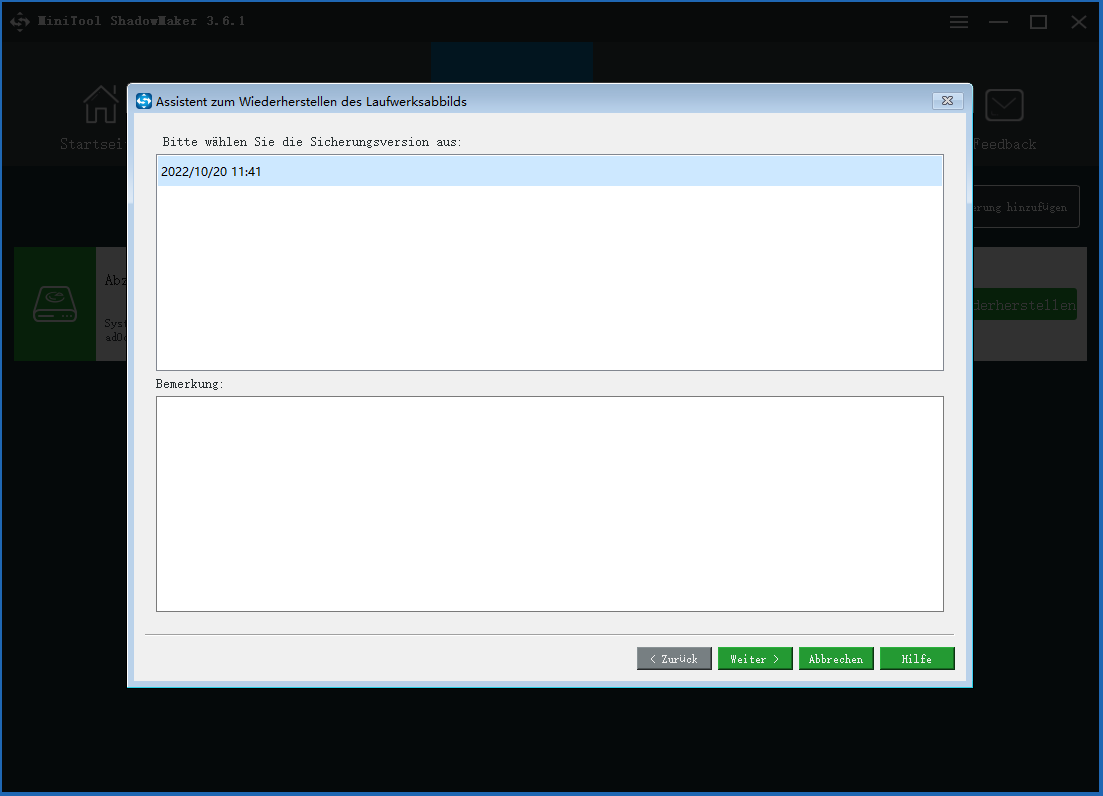This screenshot has width=1103, height=796.
Task: Click the green Wiederherstellen button behind dialog
Action: tap(1026, 305)
